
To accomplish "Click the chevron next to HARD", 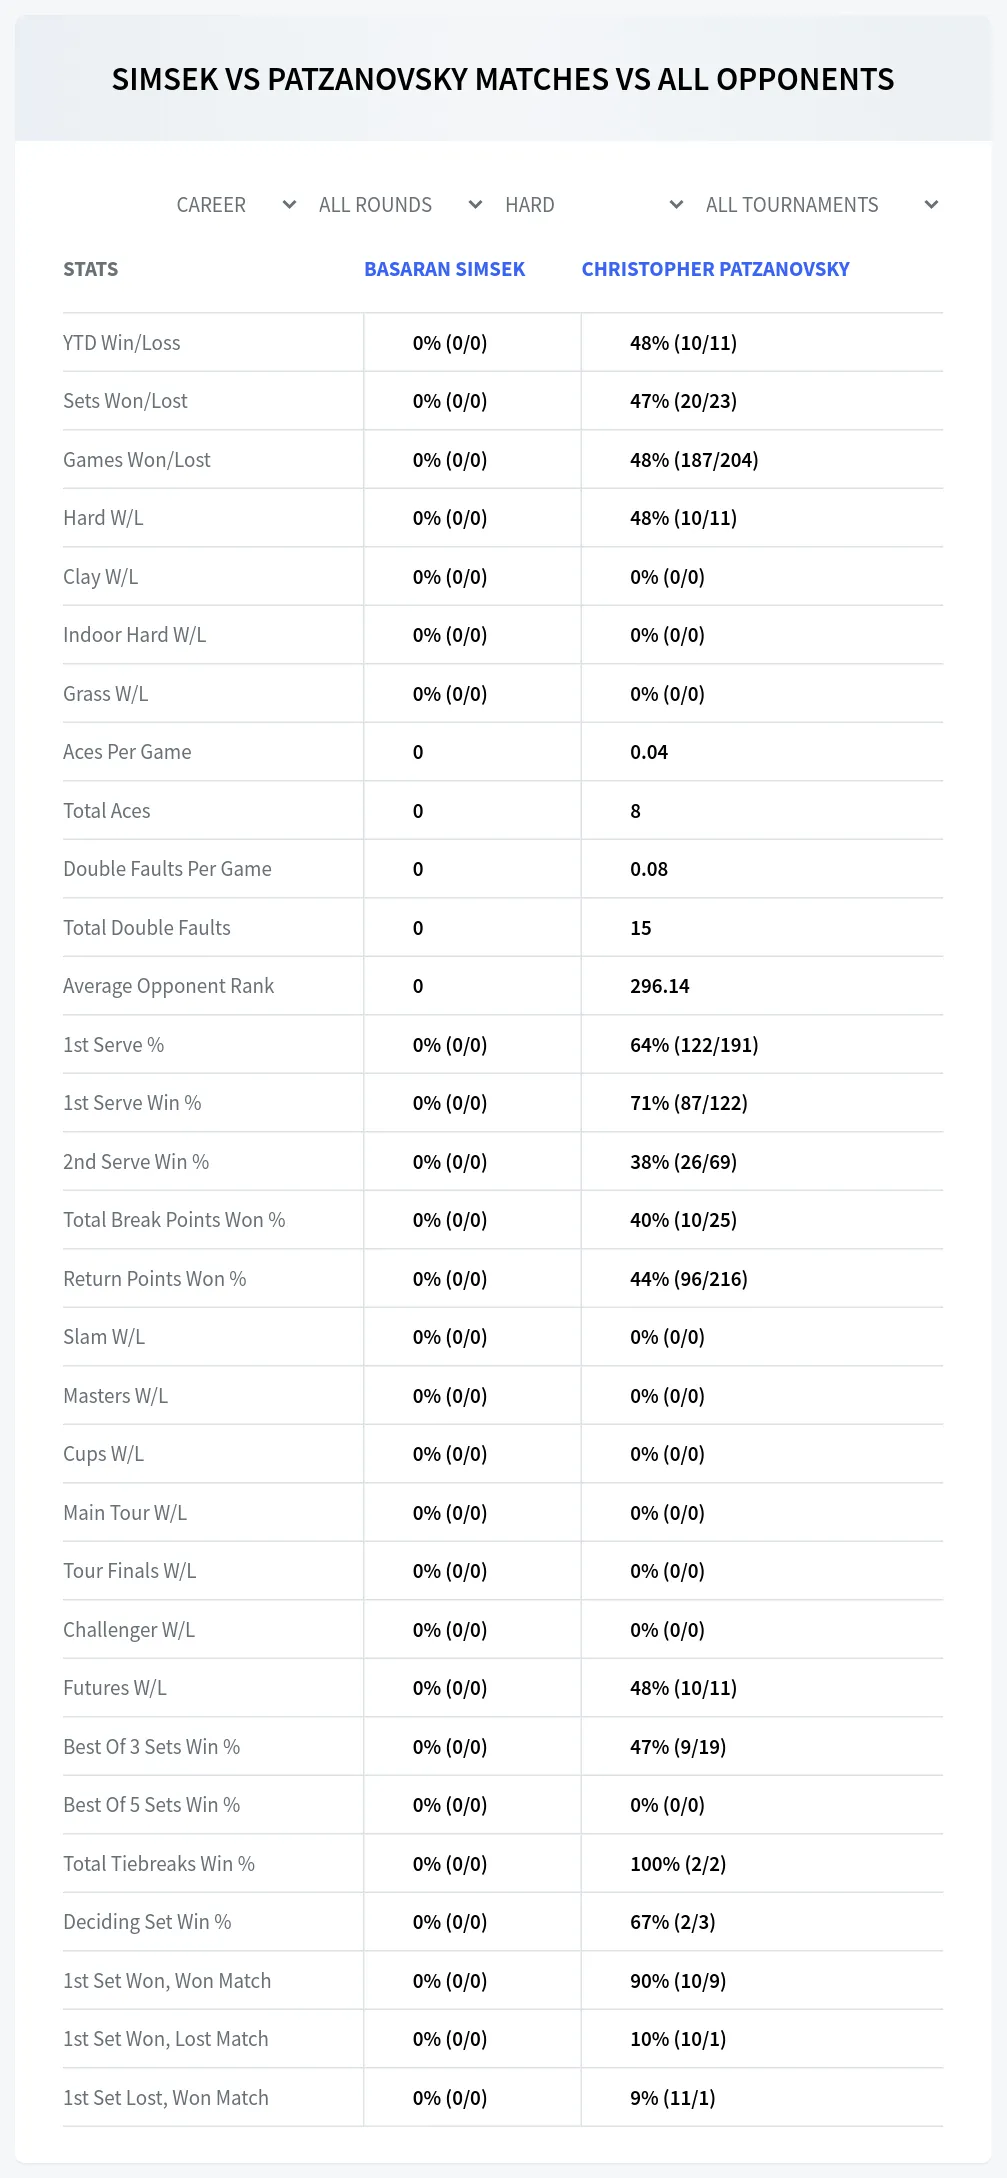I will click(x=676, y=205).
